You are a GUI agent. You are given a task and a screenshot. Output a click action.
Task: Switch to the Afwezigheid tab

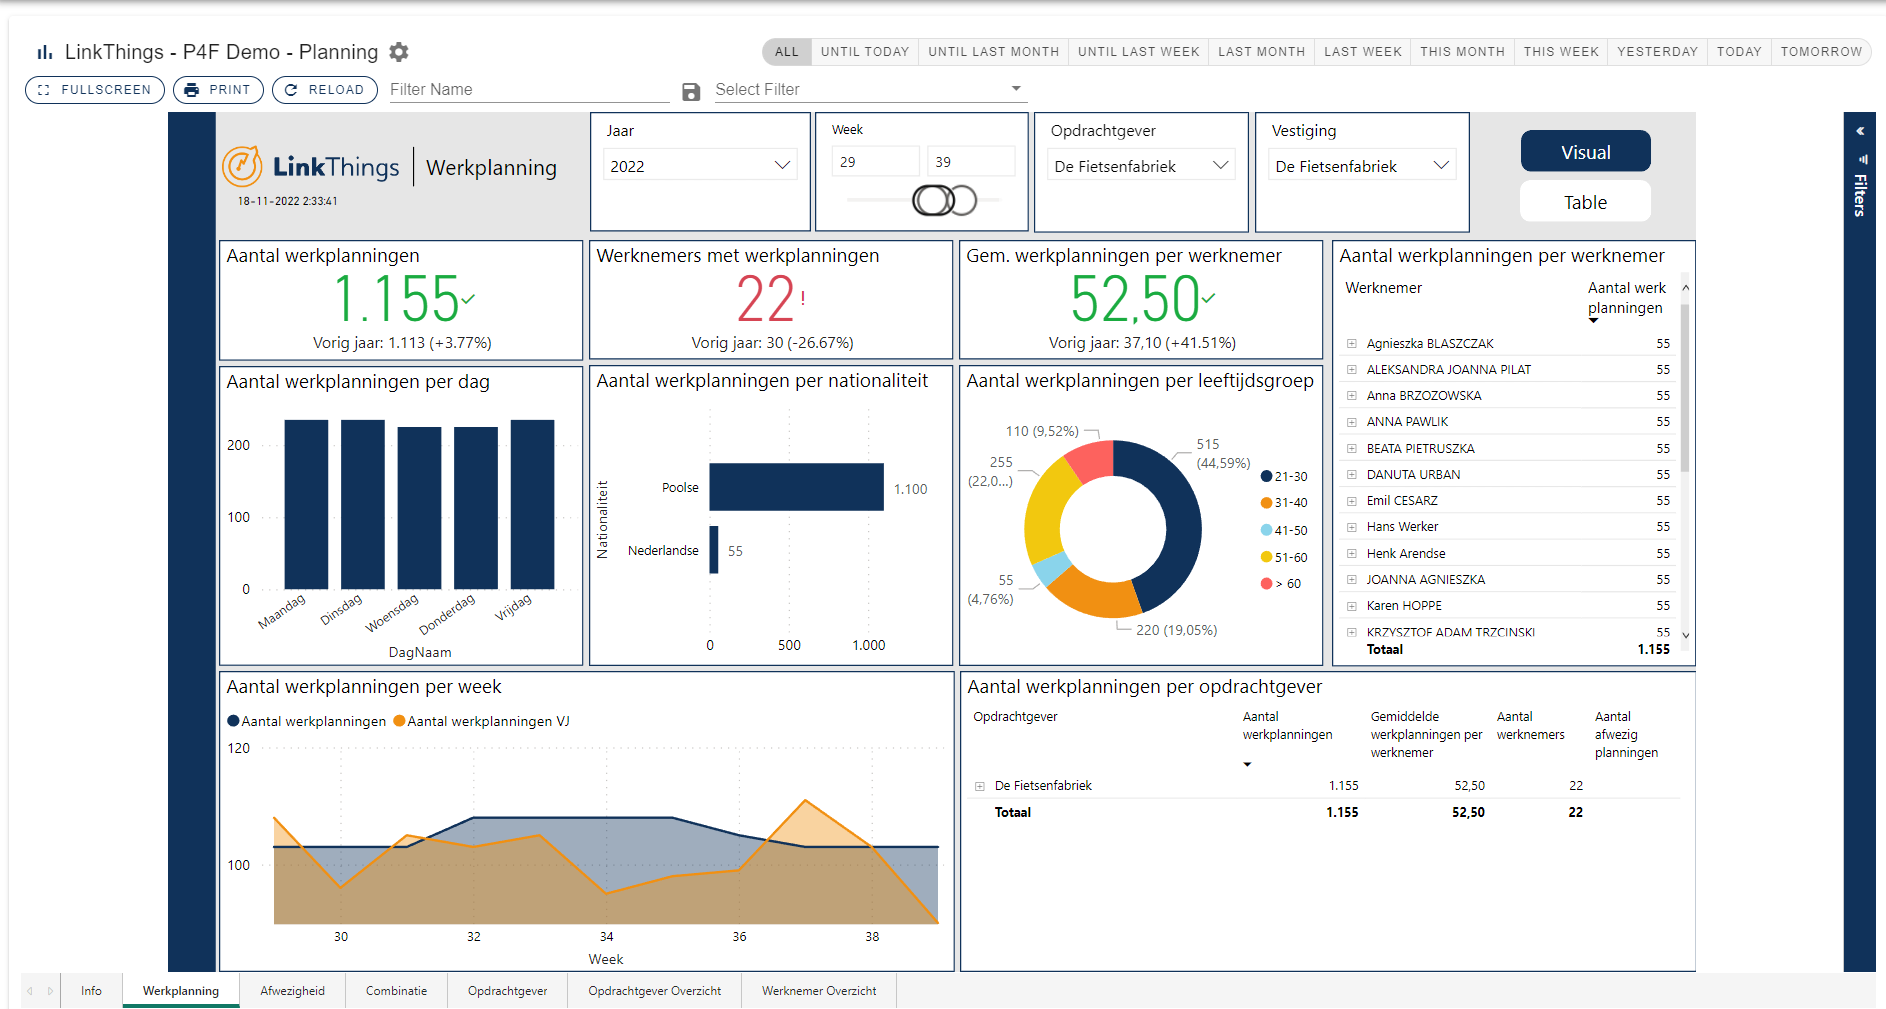coord(292,990)
